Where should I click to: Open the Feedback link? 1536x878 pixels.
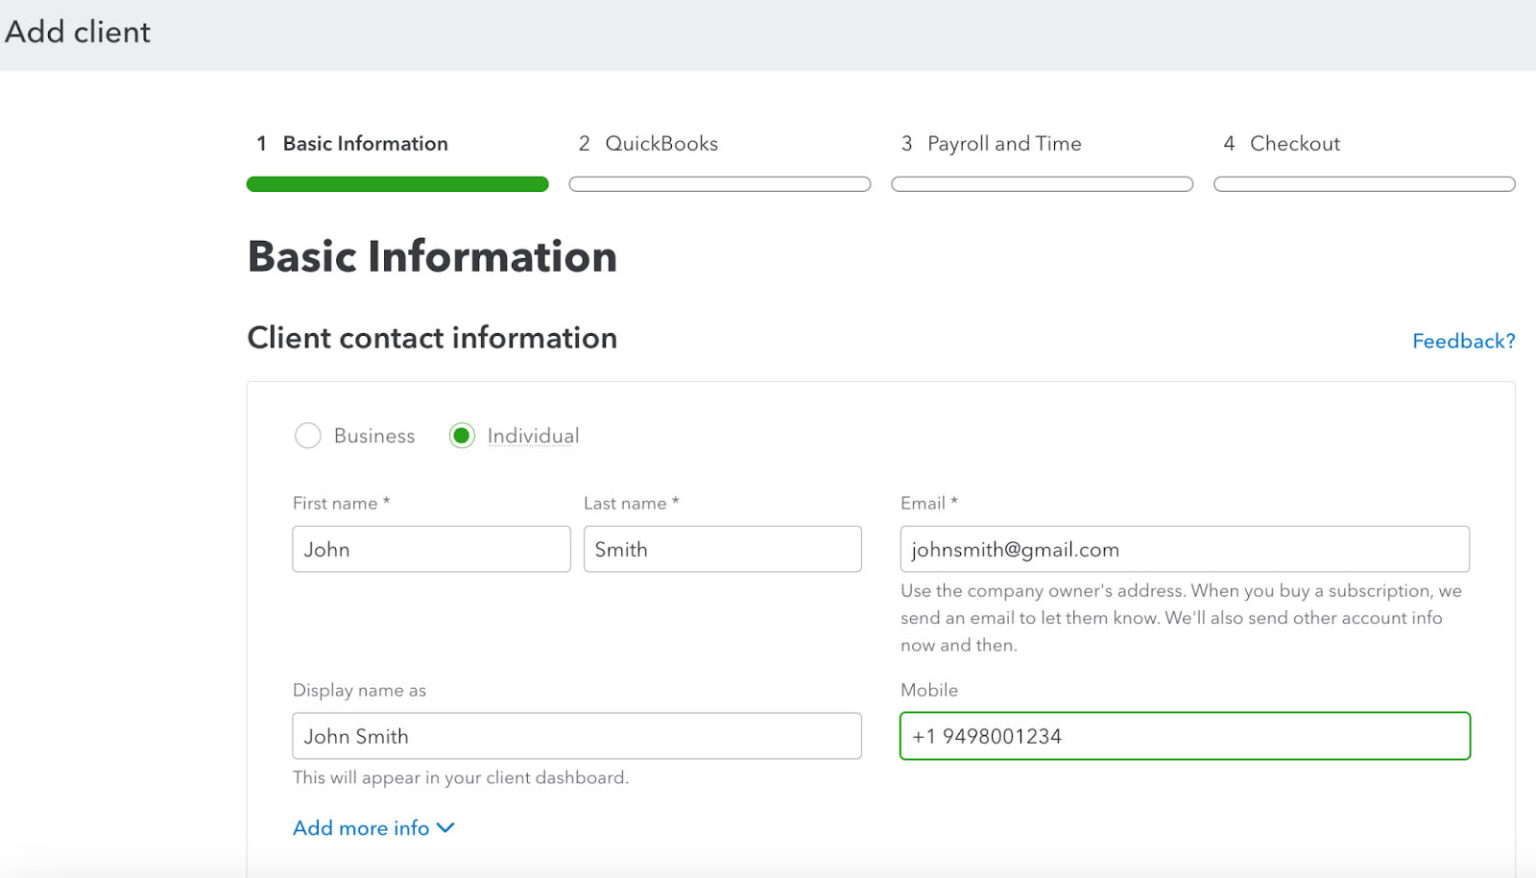1463,341
